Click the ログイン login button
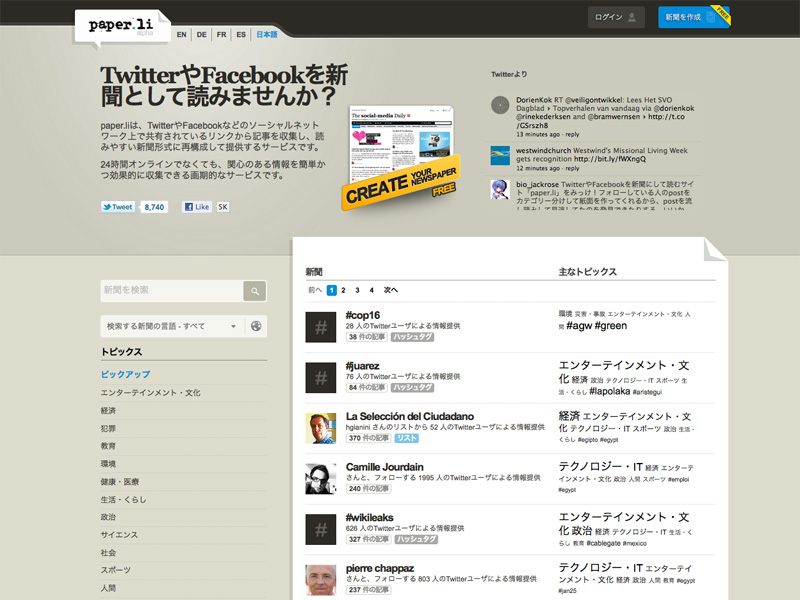Screen dimensions: 800x600 pos(616,17)
